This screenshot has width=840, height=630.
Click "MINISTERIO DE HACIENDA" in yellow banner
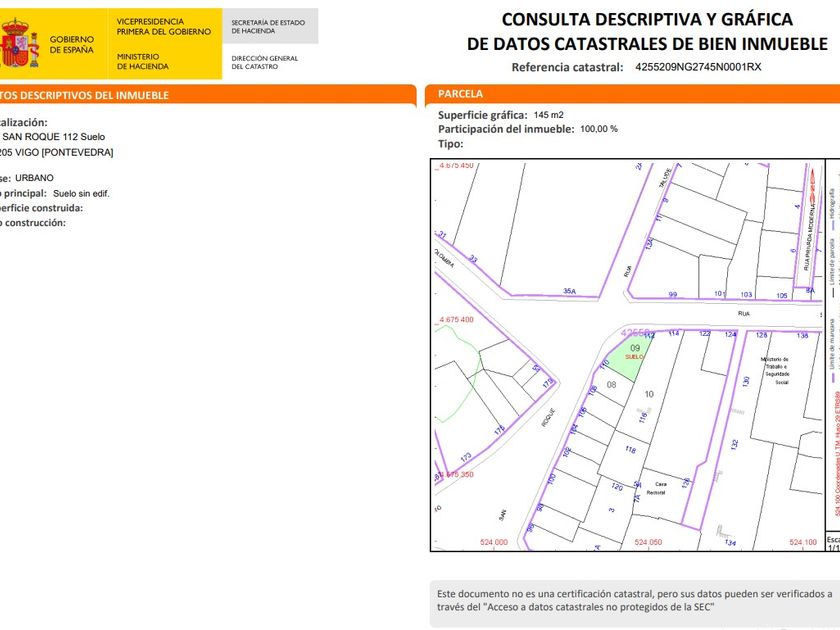[x=142, y=61]
